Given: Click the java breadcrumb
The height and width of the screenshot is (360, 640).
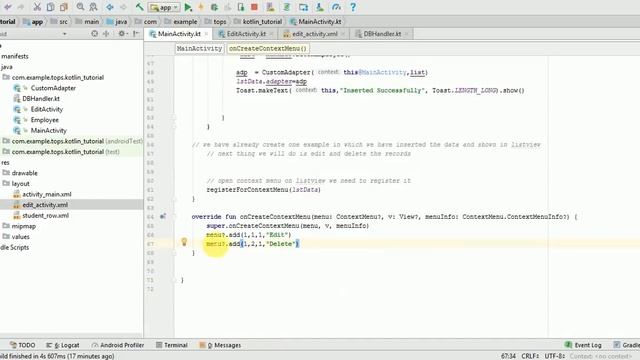Looking at the screenshot, I should (x=117, y=22).
